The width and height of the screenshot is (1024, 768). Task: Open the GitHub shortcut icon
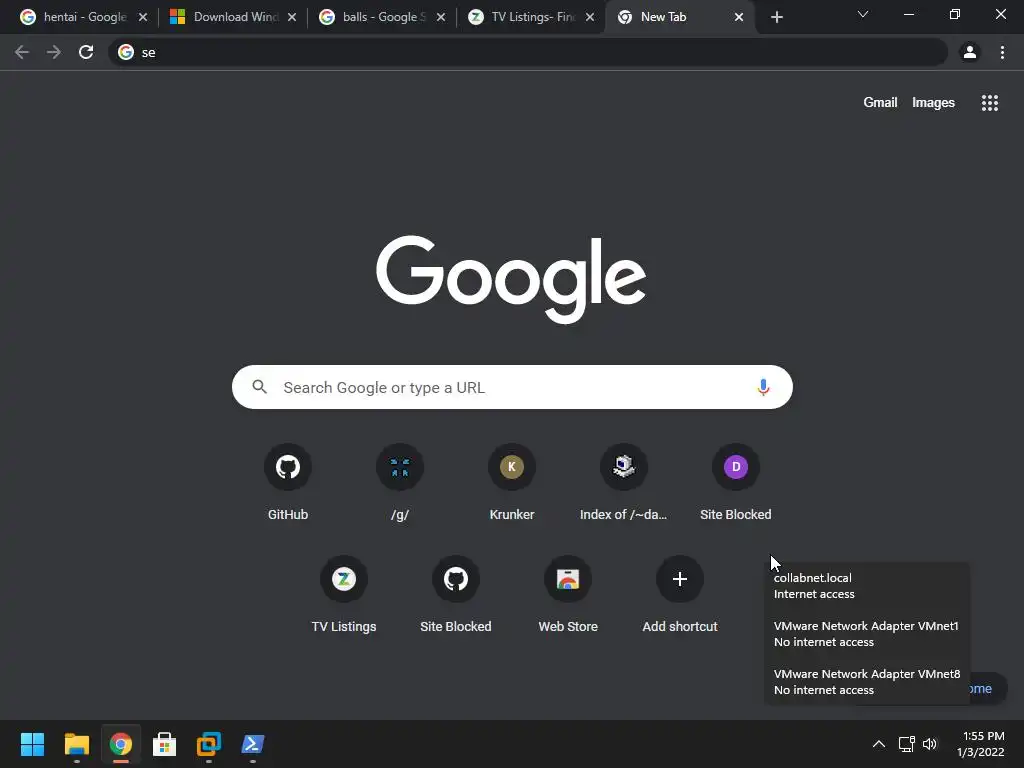(x=287, y=467)
